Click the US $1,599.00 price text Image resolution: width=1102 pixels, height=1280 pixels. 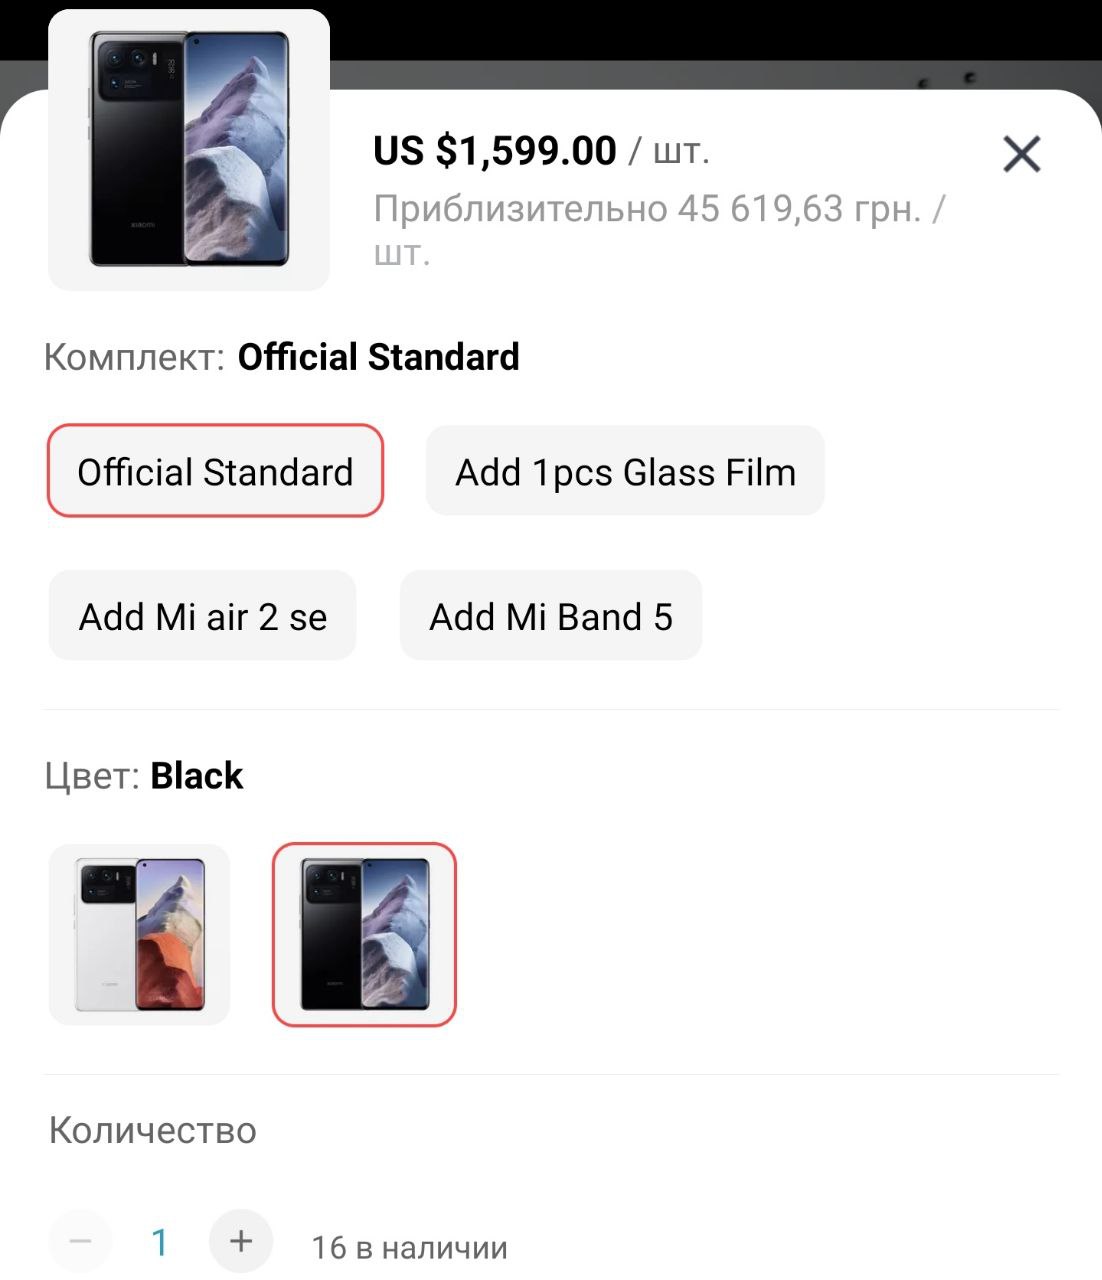click(495, 151)
